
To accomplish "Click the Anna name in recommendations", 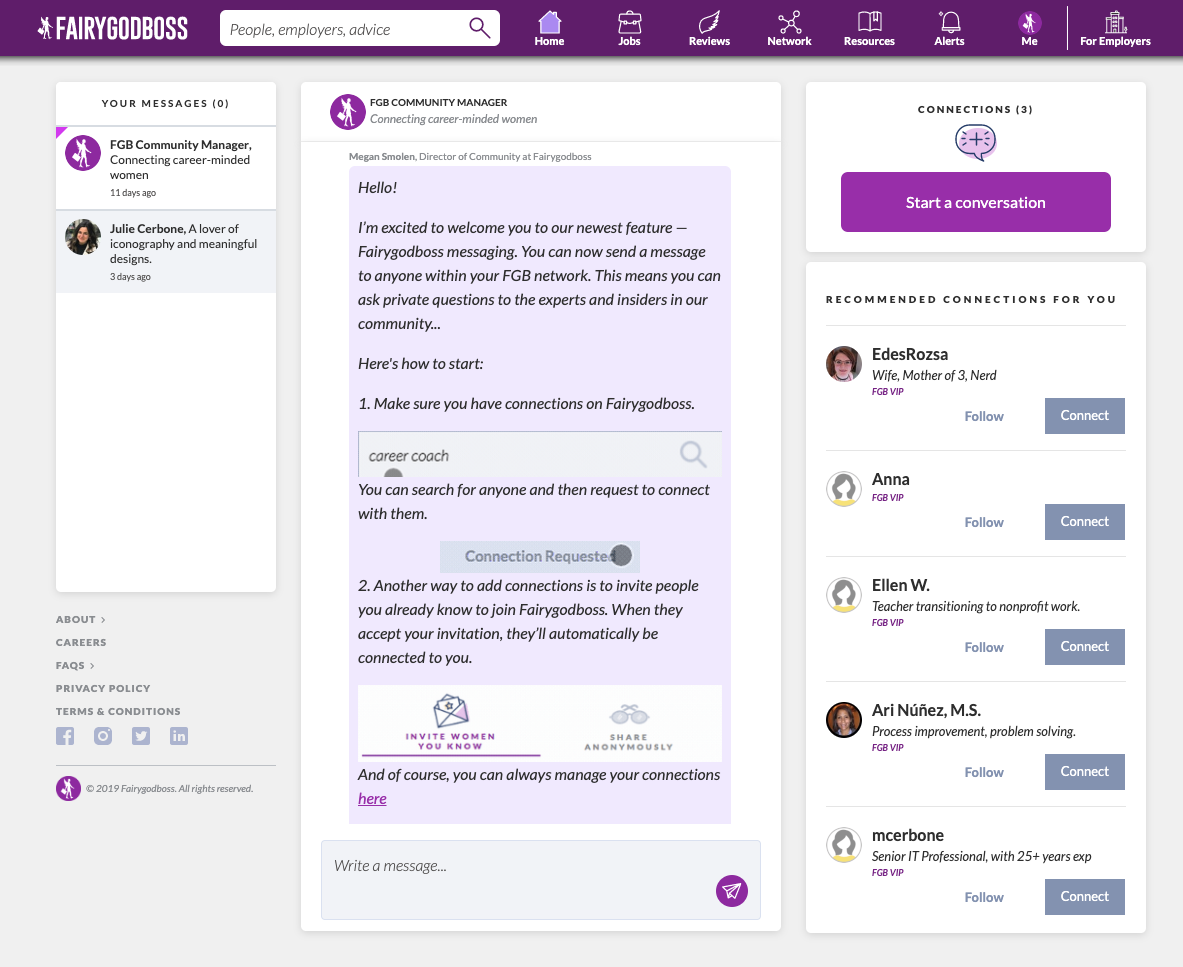I will 890,480.
